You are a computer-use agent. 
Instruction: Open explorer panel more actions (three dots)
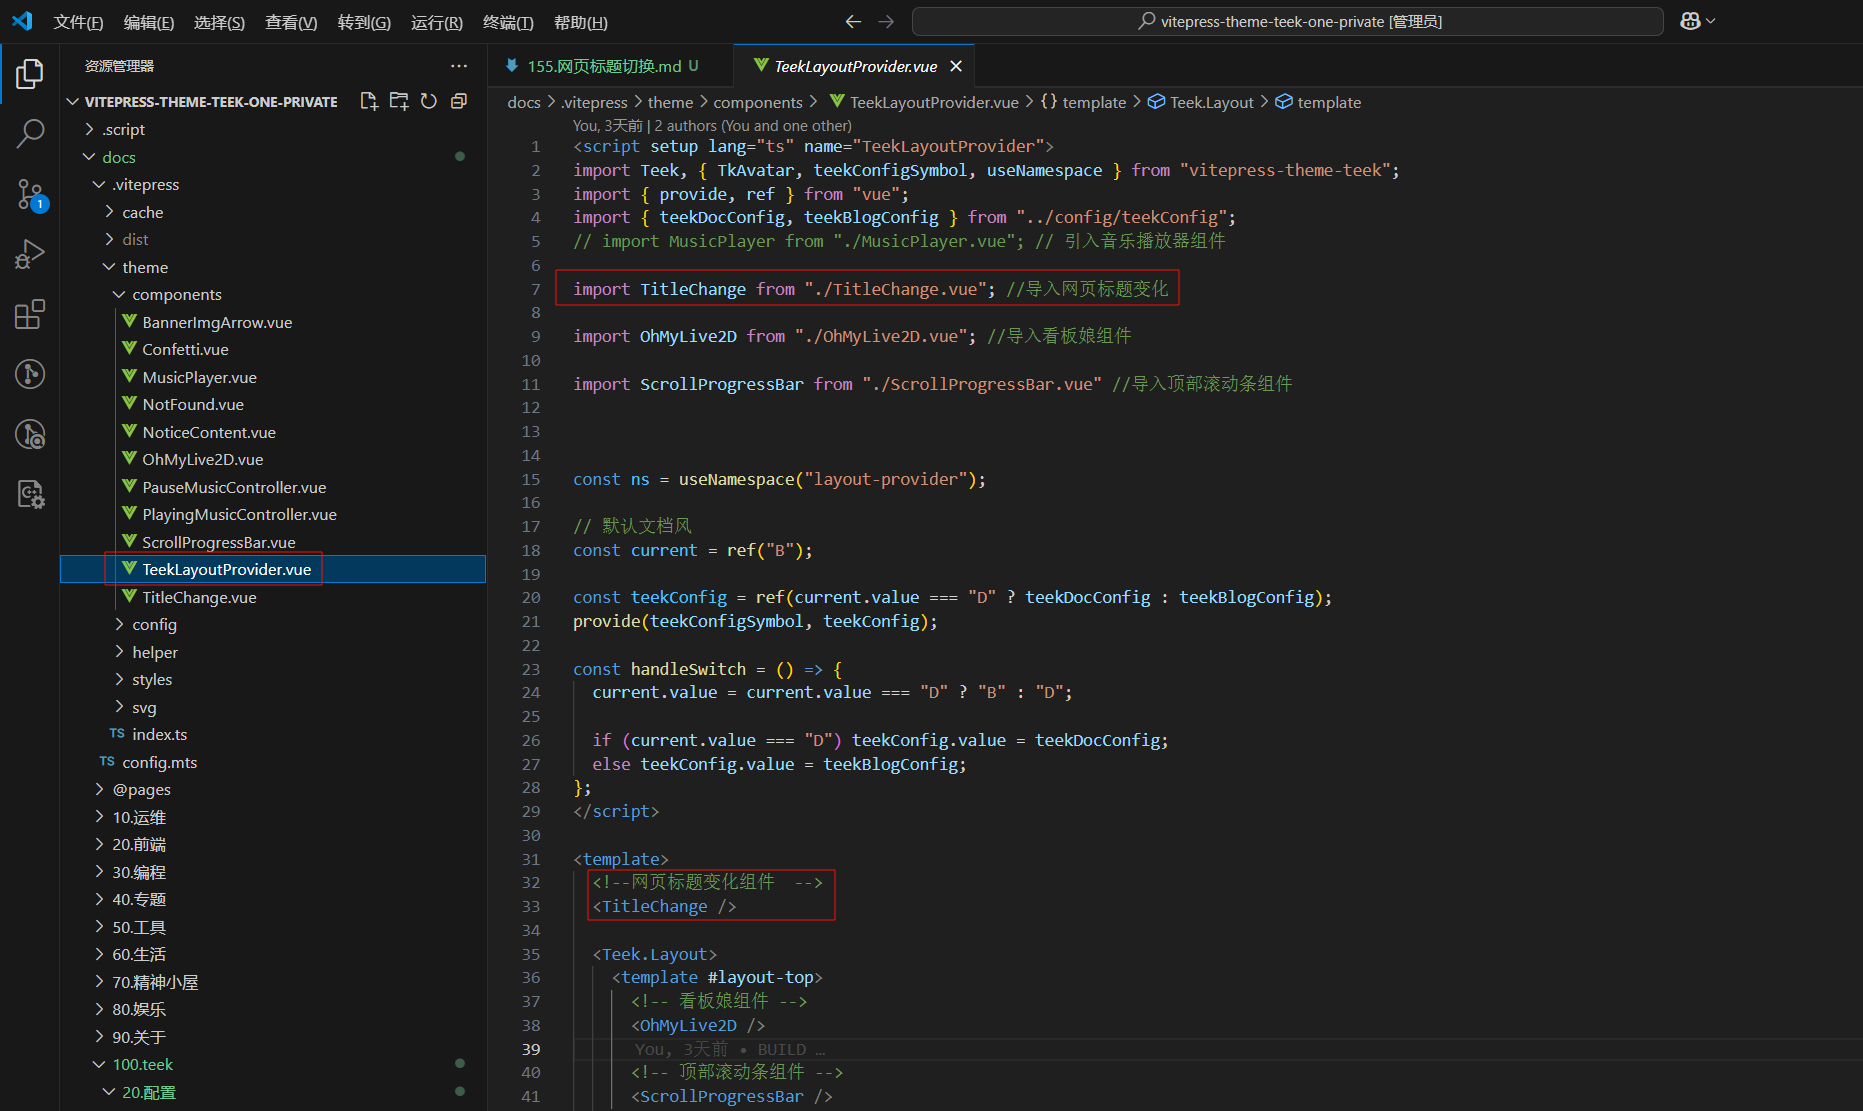click(459, 66)
